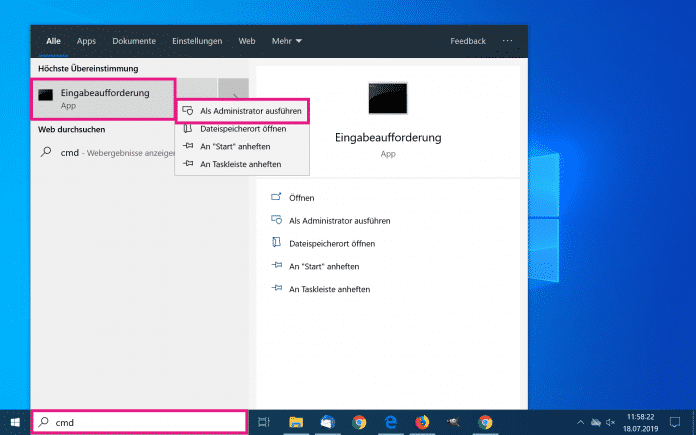Screen dimensions: 696x435
Task: Open File Explorer from the taskbar
Action: coord(297,422)
